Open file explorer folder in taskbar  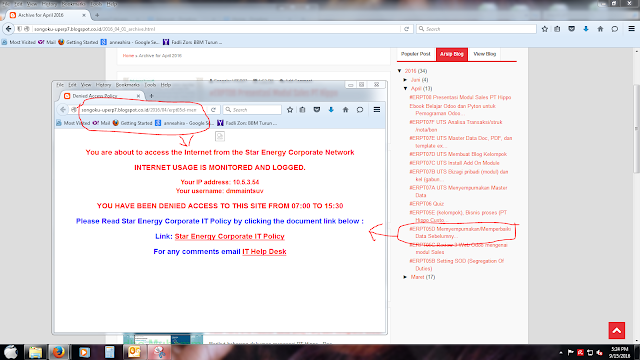pyautogui.click(x=35, y=352)
